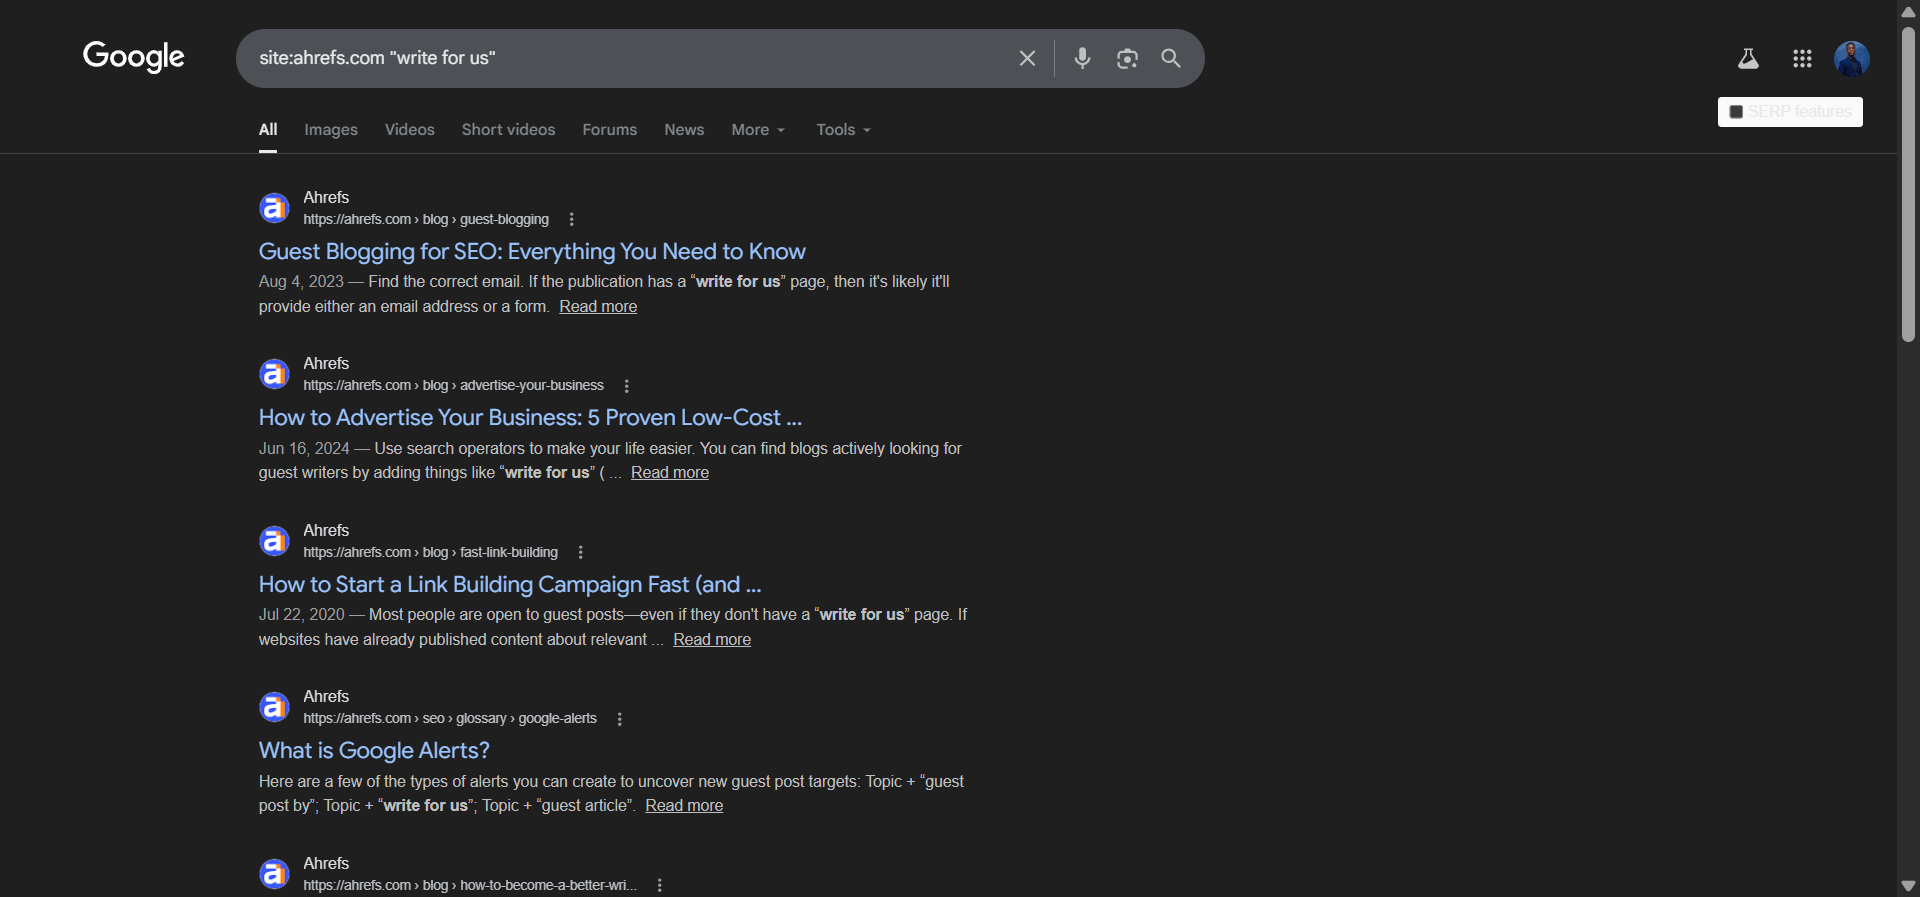Viewport: 1920px width, 897px height.
Task: Open 'What is Google Alerts?' result title
Action: pos(374,751)
